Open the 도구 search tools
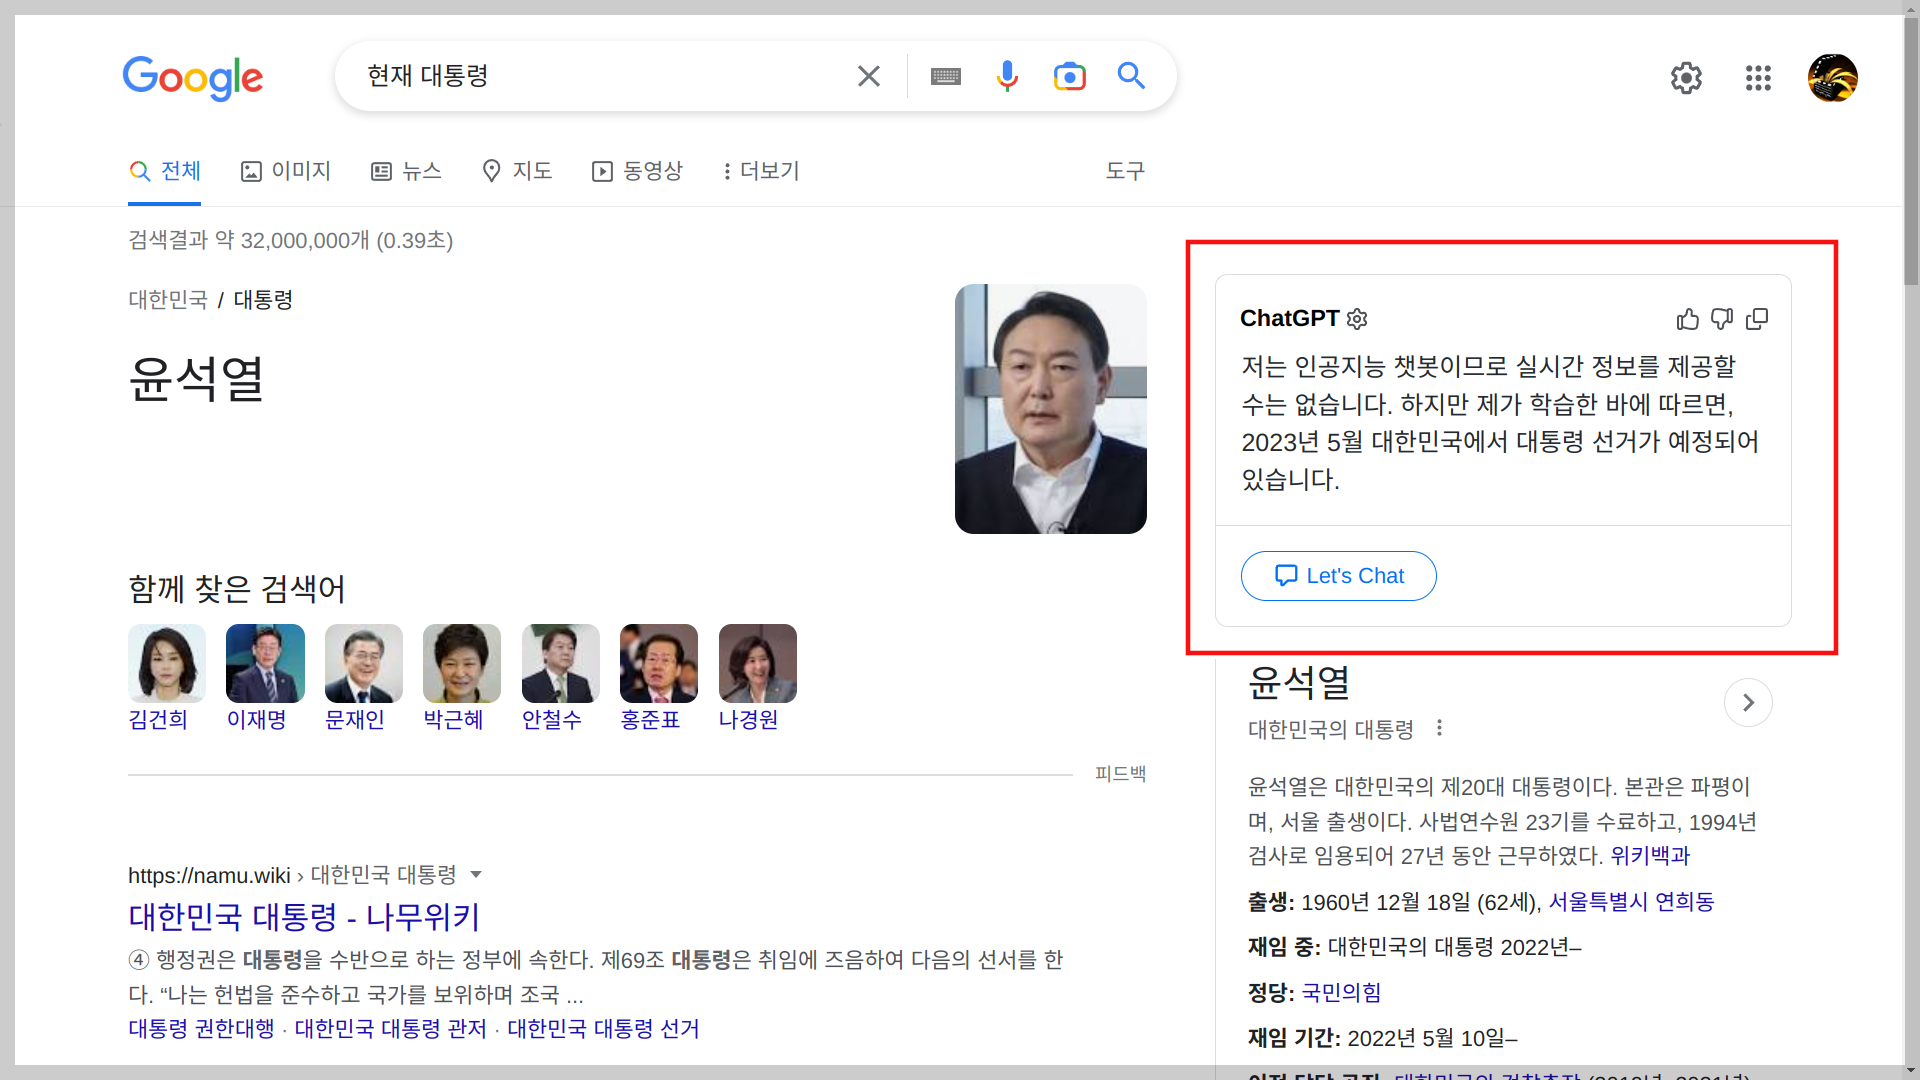1920x1080 pixels. (1125, 171)
